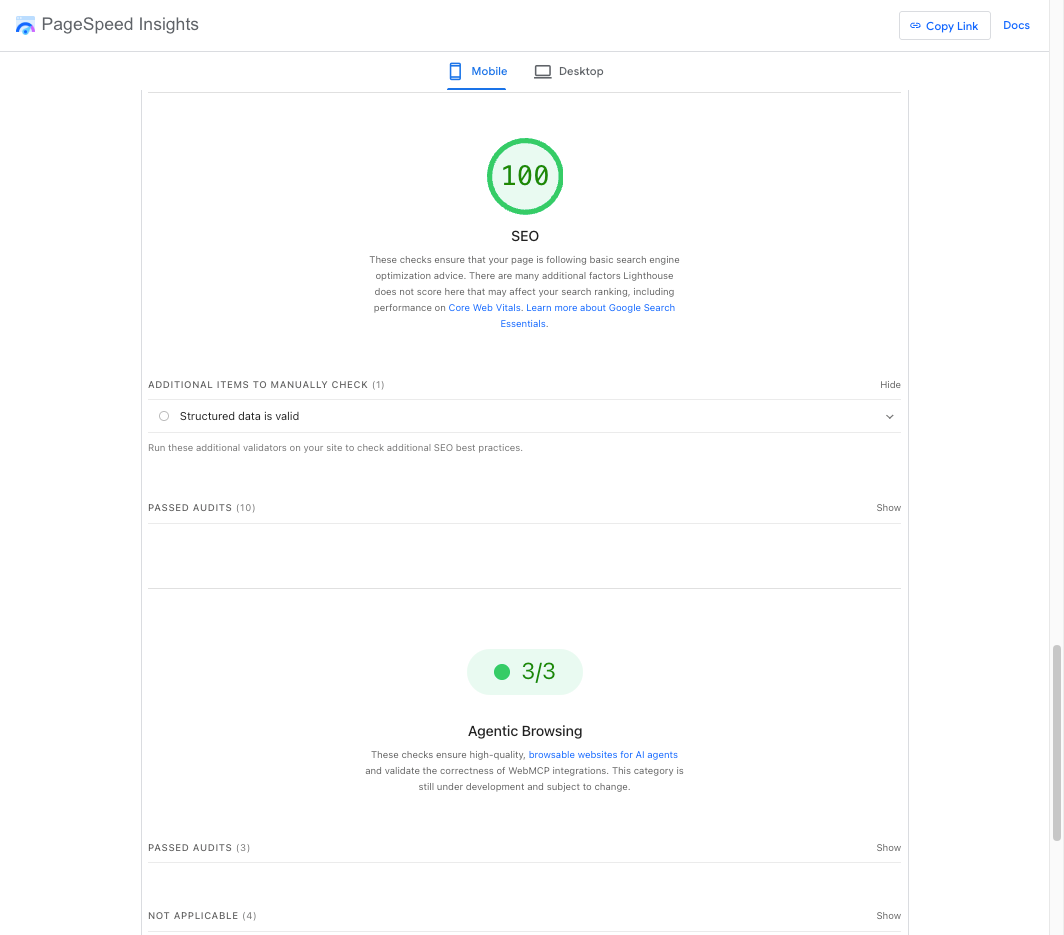Hide additional items to manually check
This screenshot has width=1064, height=935.
[890, 385]
